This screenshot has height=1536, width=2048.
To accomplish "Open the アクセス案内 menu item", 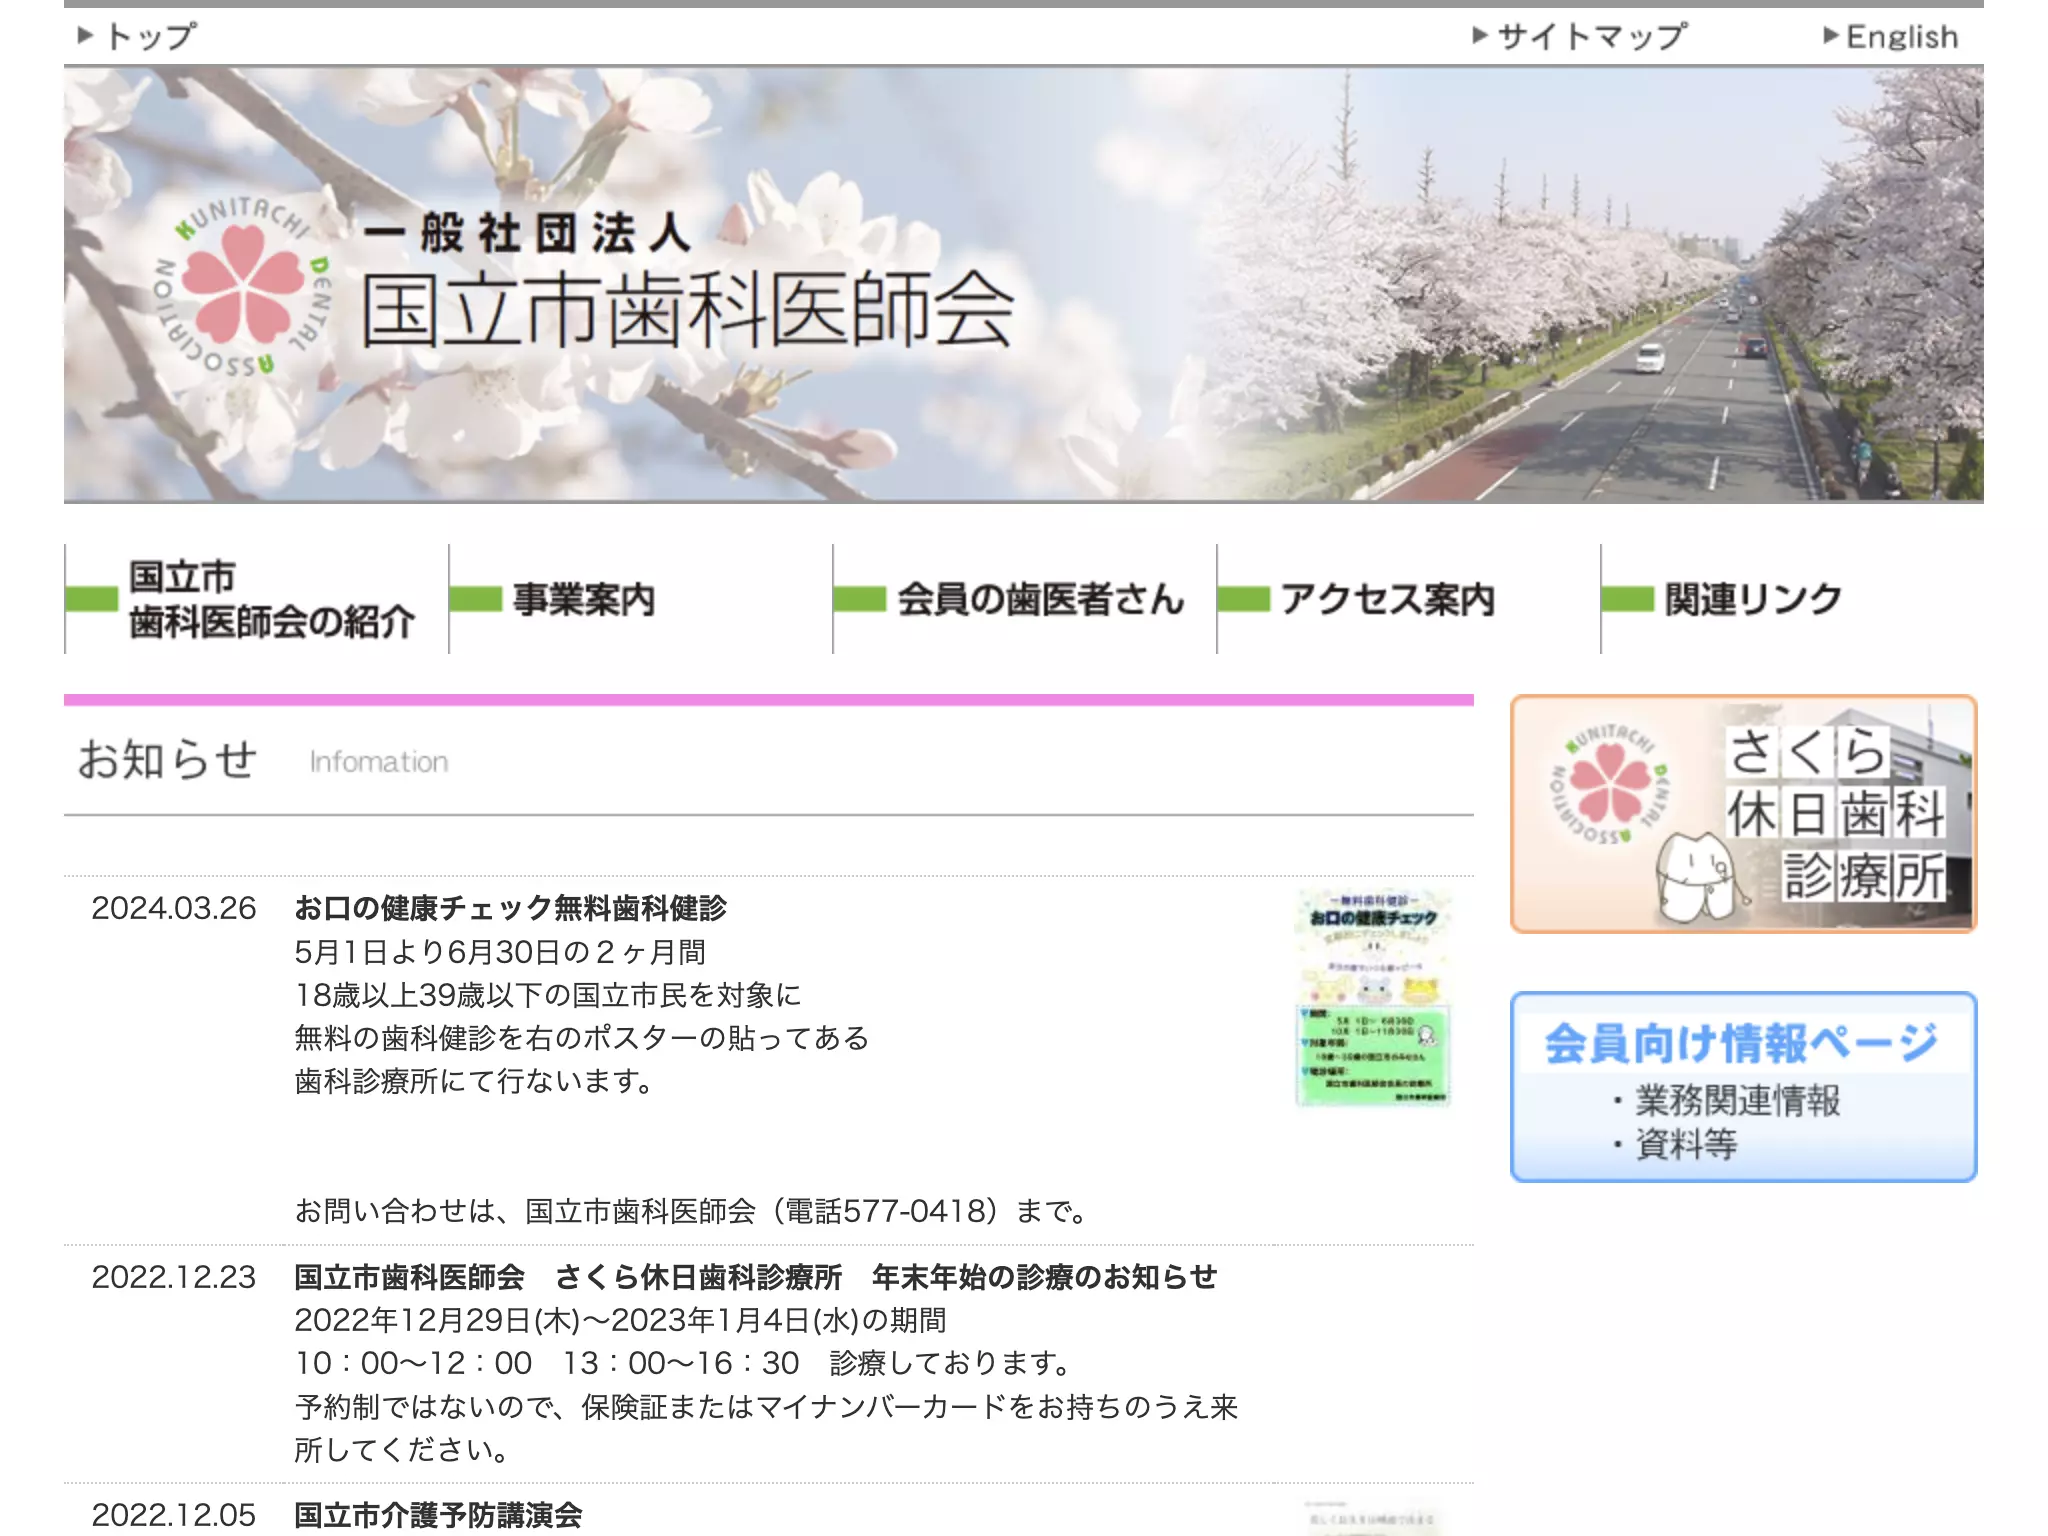I will (x=1409, y=599).
